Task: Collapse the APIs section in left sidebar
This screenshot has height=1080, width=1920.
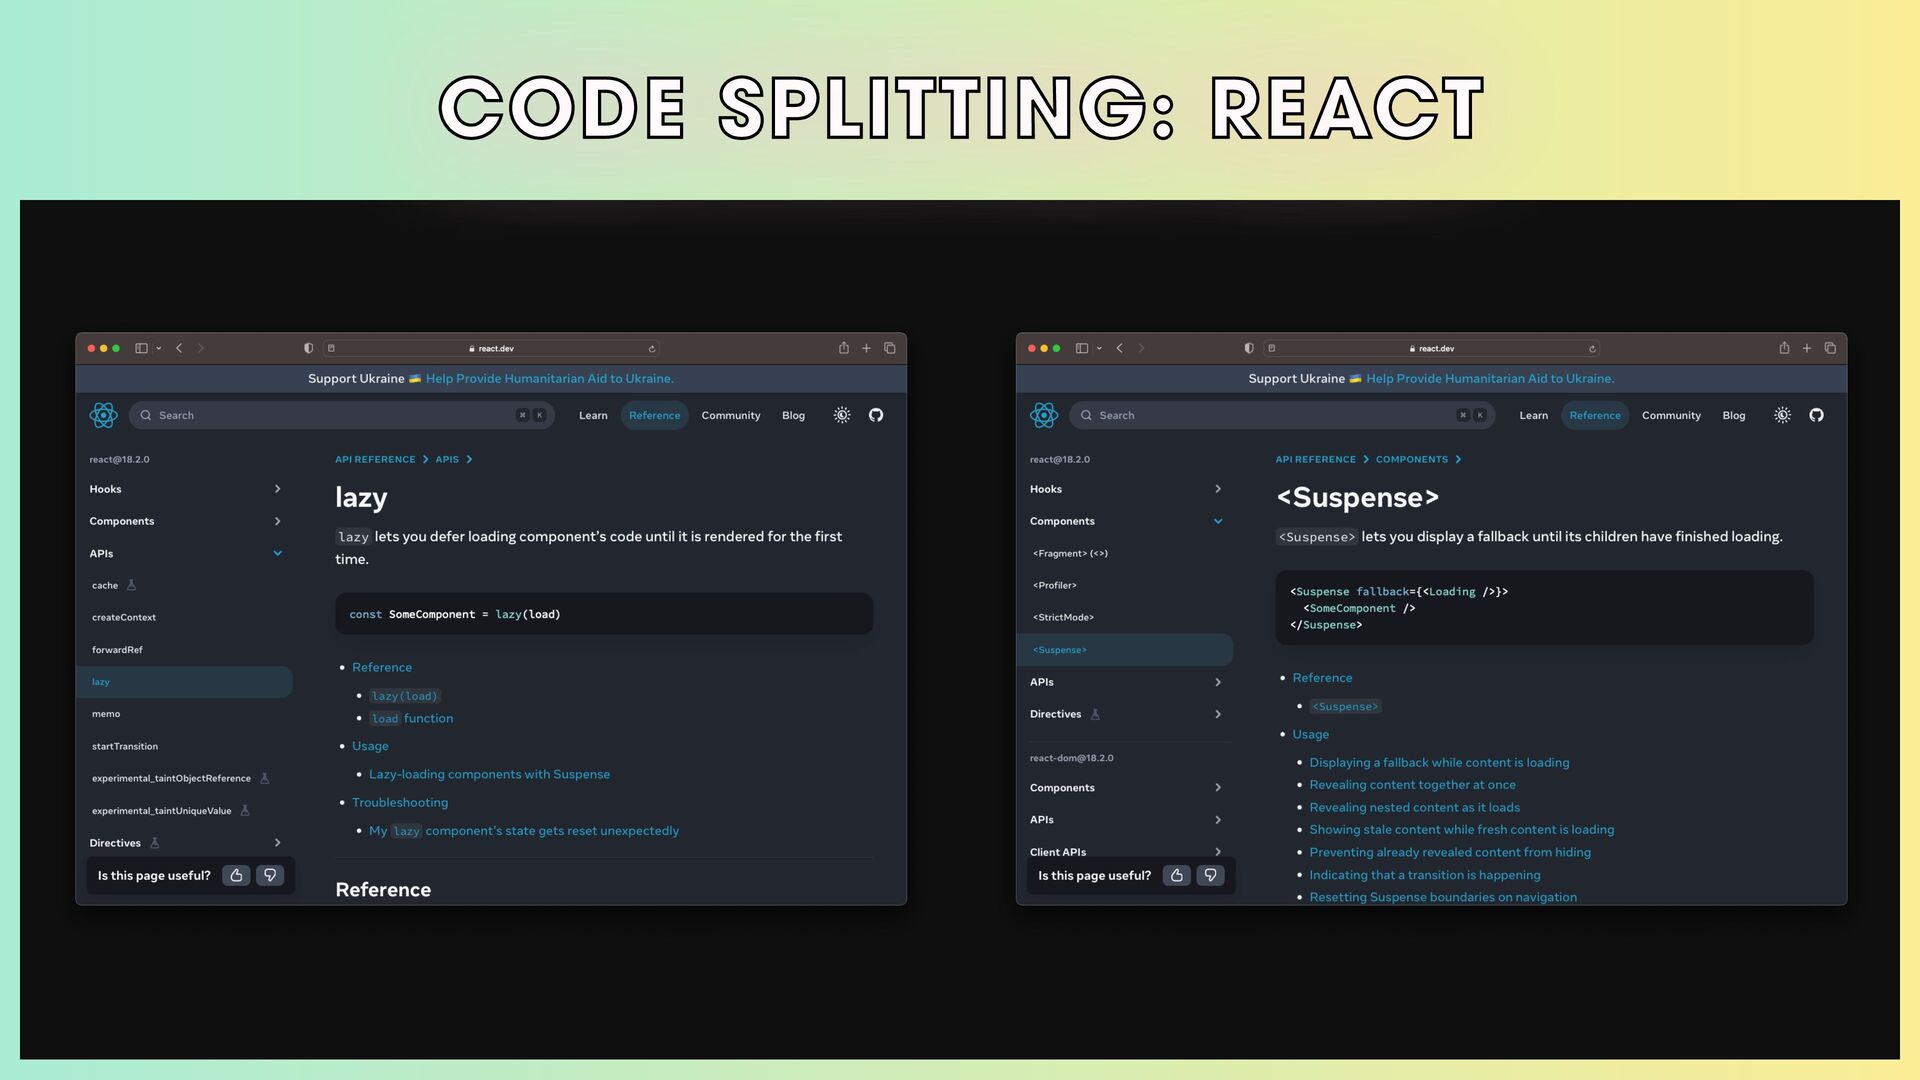Action: click(277, 553)
